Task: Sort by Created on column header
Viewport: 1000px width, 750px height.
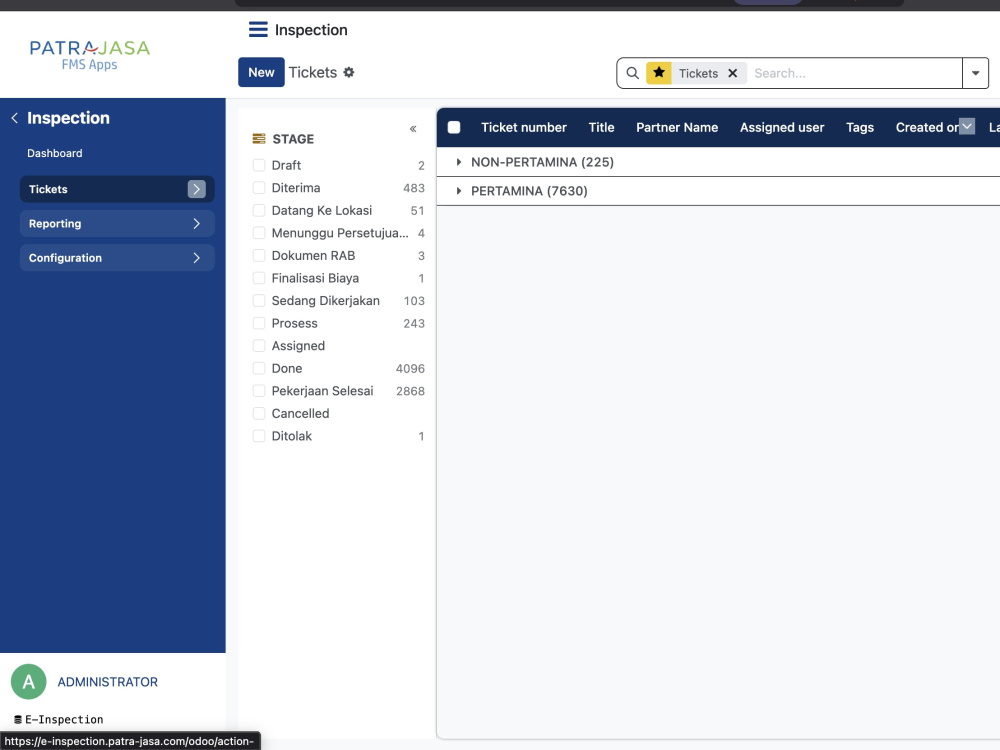Action: (927, 127)
